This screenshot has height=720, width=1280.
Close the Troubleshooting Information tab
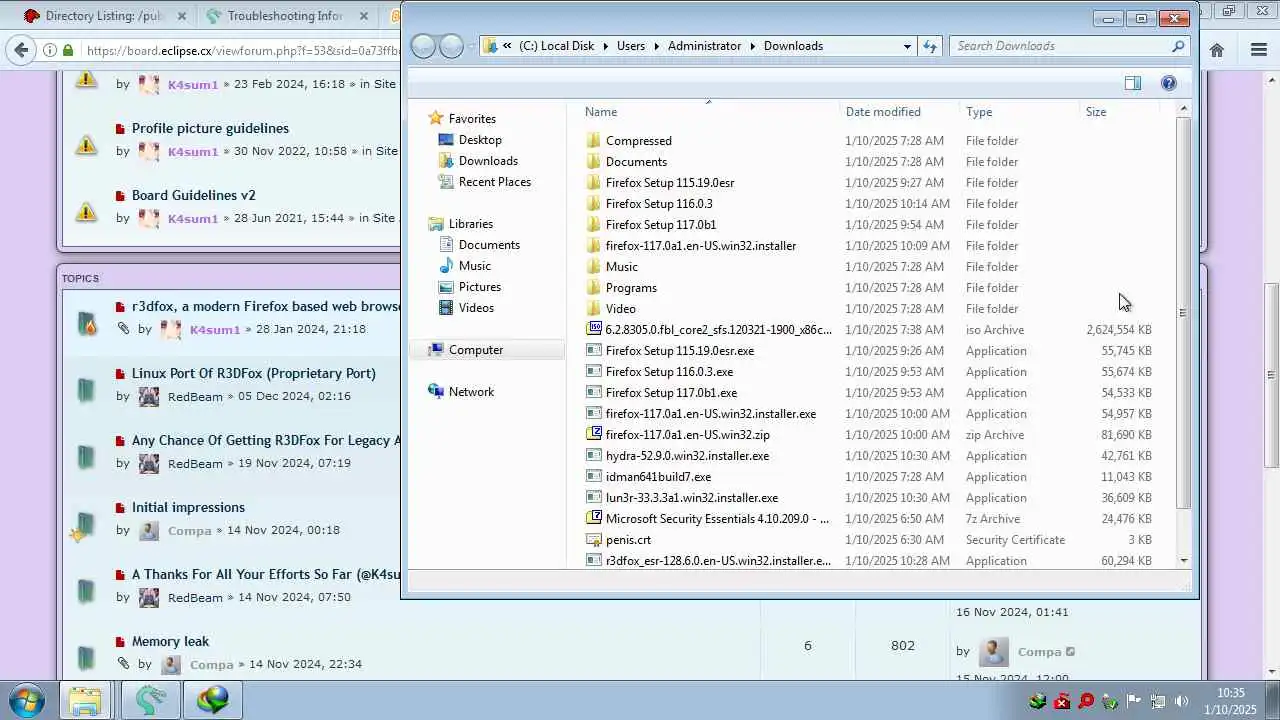point(365,16)
